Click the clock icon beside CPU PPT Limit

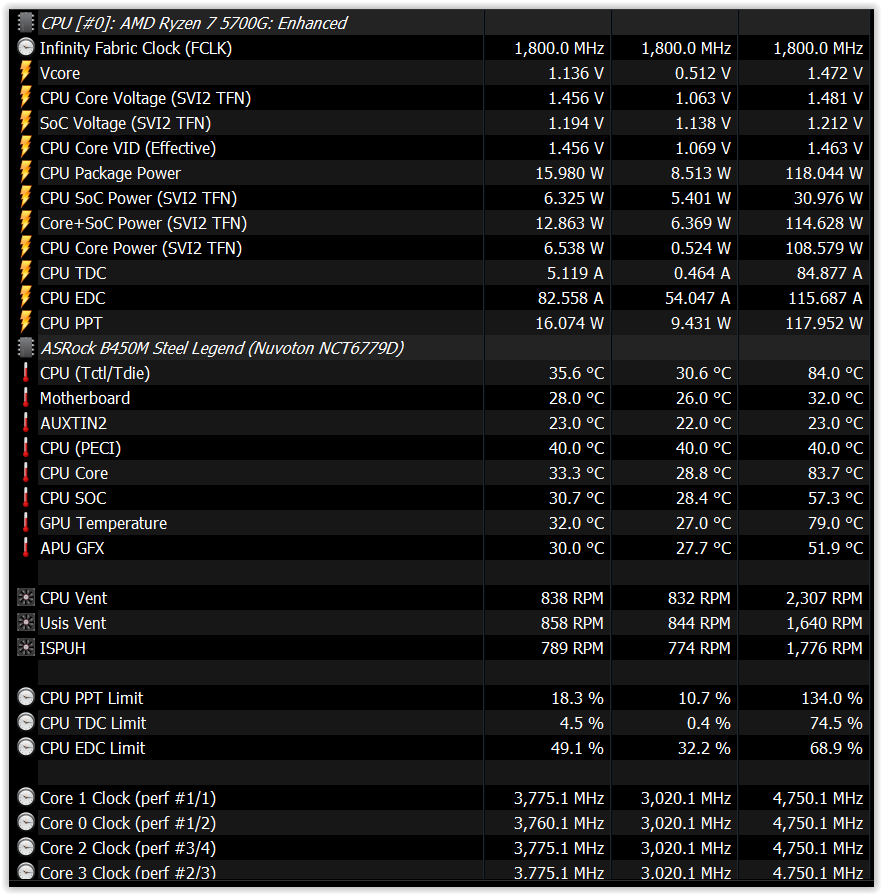pos(26,698)
